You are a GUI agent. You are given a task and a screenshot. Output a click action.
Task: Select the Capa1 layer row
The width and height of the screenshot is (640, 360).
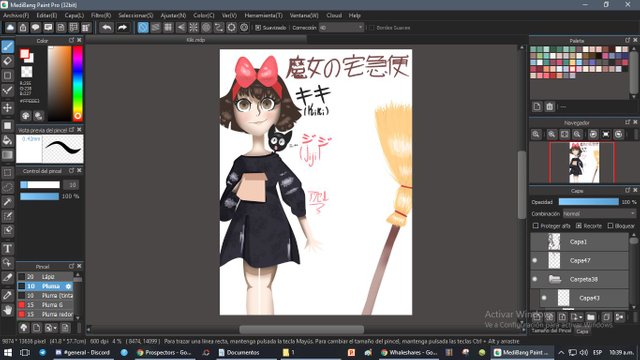click(x=579, y=242)
